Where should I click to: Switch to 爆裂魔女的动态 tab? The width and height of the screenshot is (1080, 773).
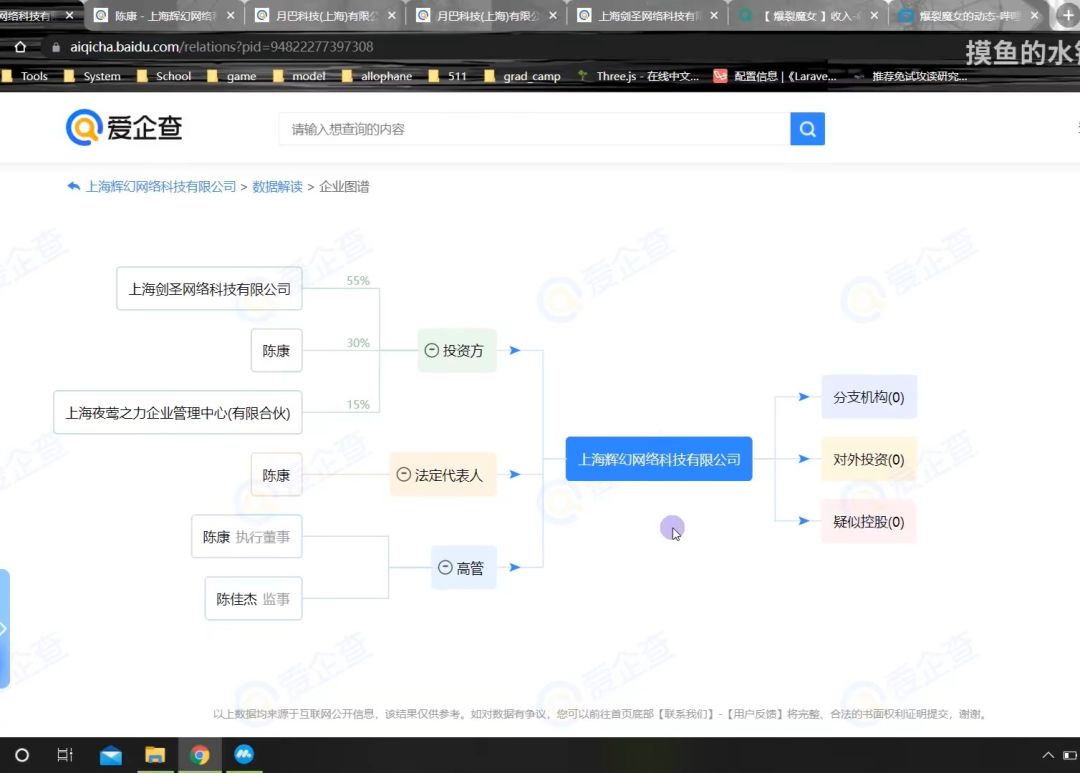970,15
